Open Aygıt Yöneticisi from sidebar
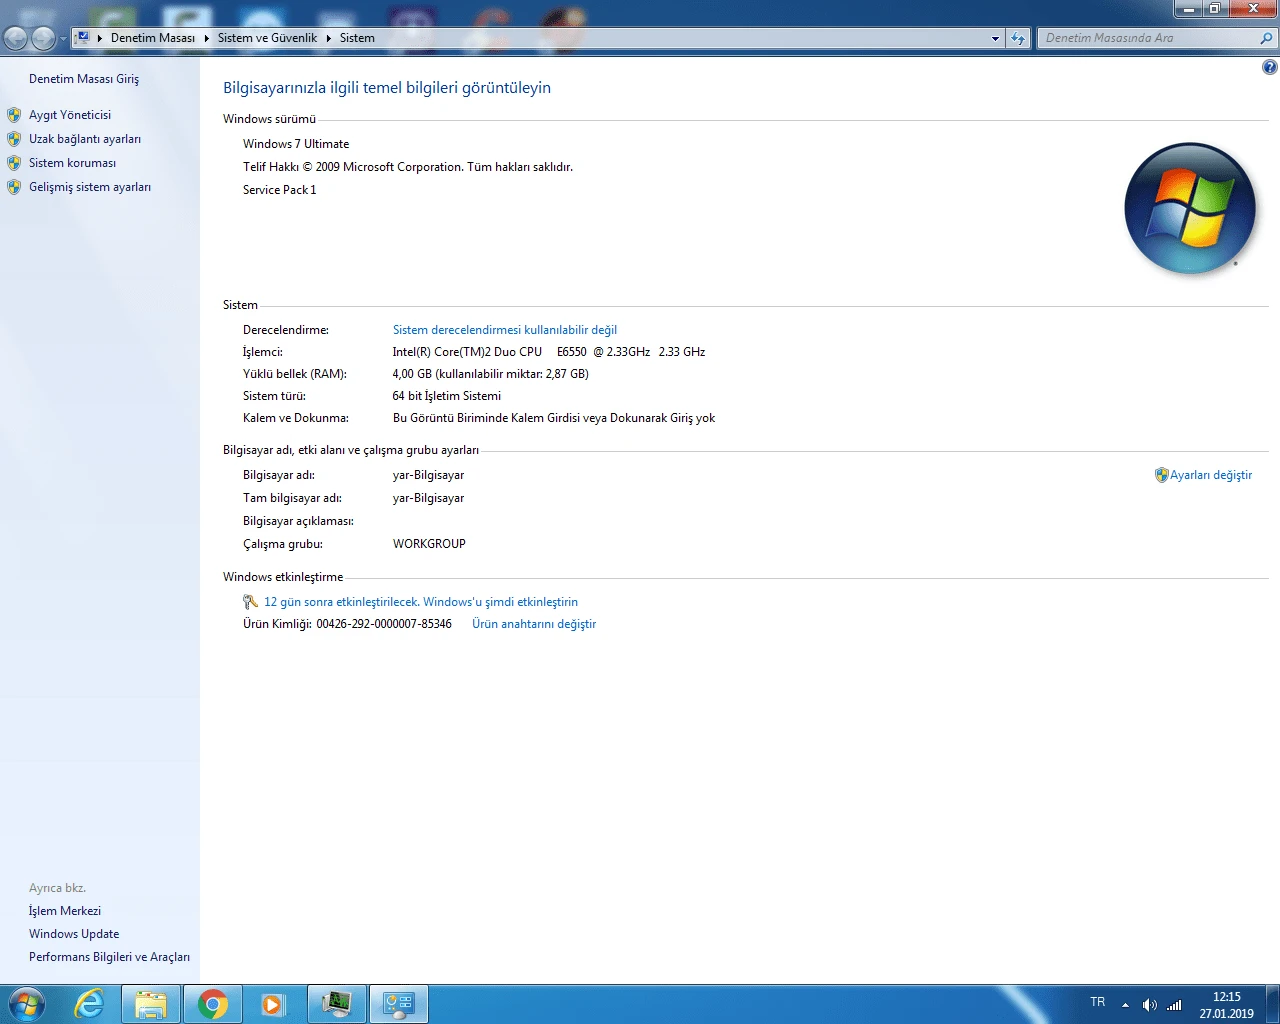 [70, 115]
